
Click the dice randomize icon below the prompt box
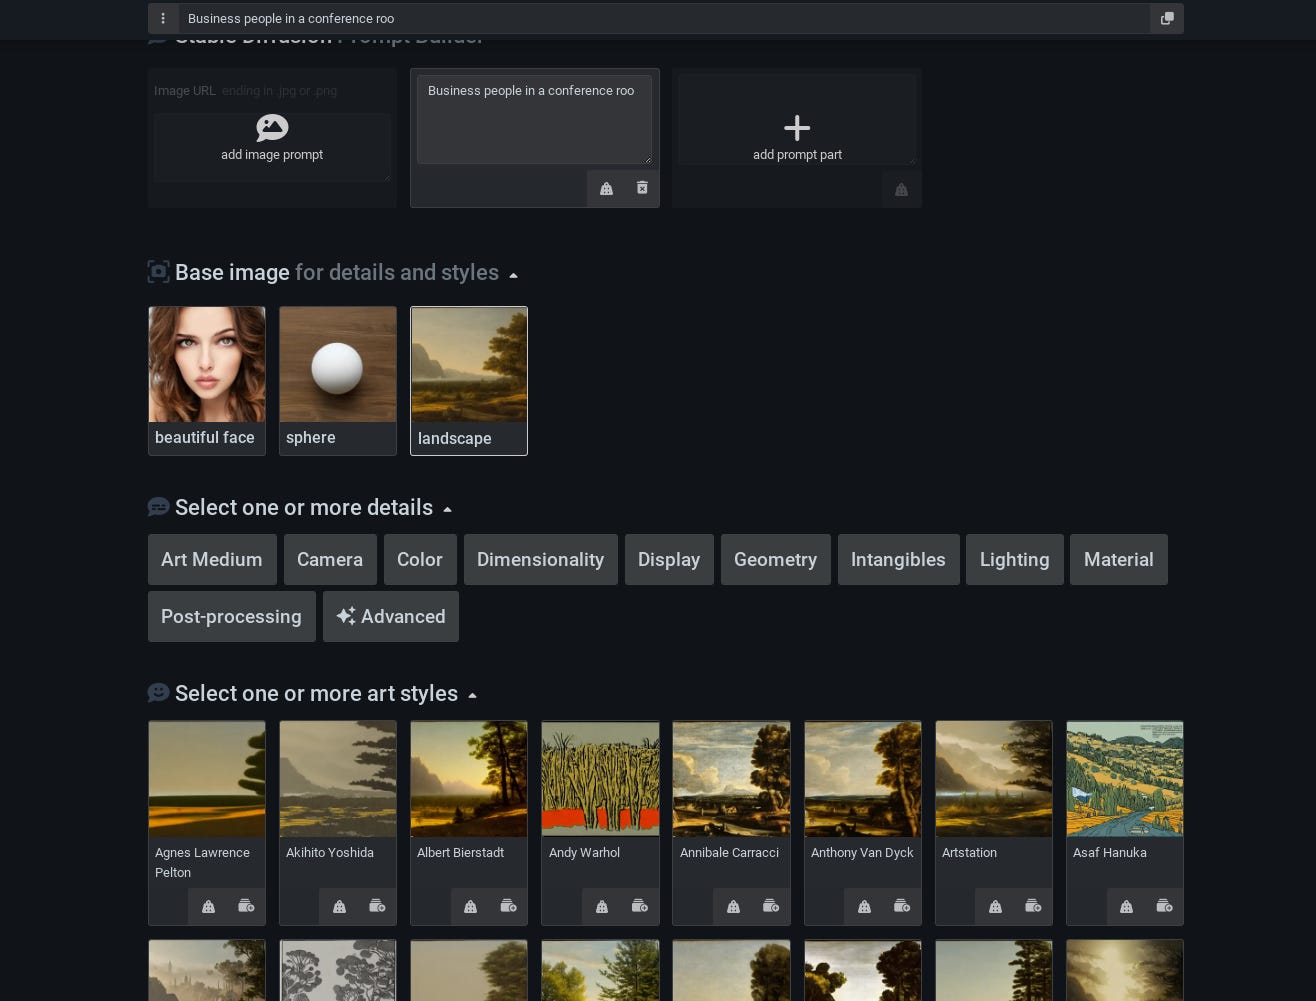pyautogui.click(x=606, y=188)
